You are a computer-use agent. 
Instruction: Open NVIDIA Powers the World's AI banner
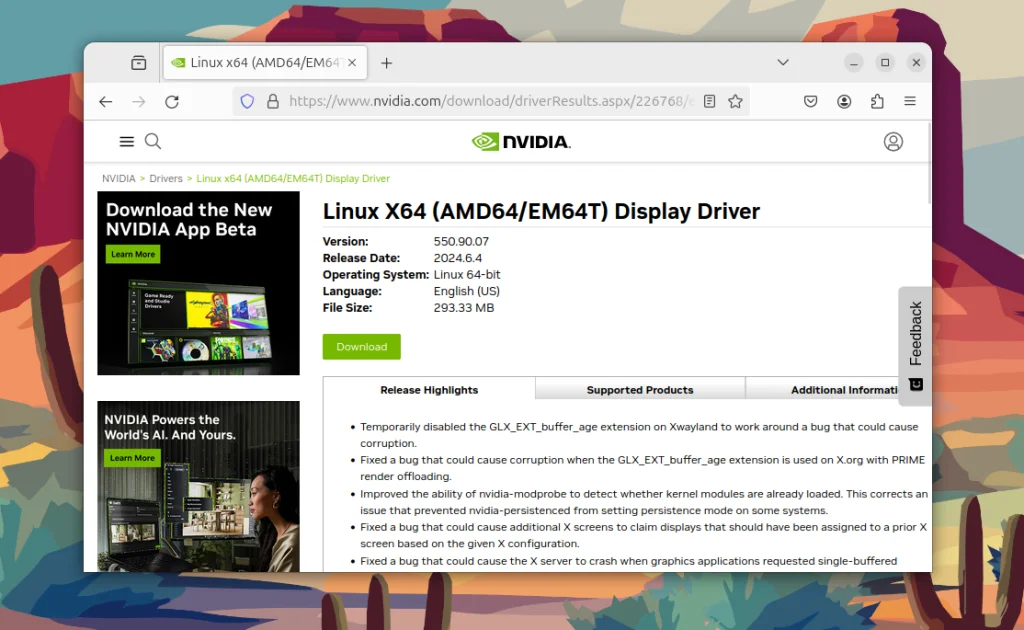coord(199,486)
